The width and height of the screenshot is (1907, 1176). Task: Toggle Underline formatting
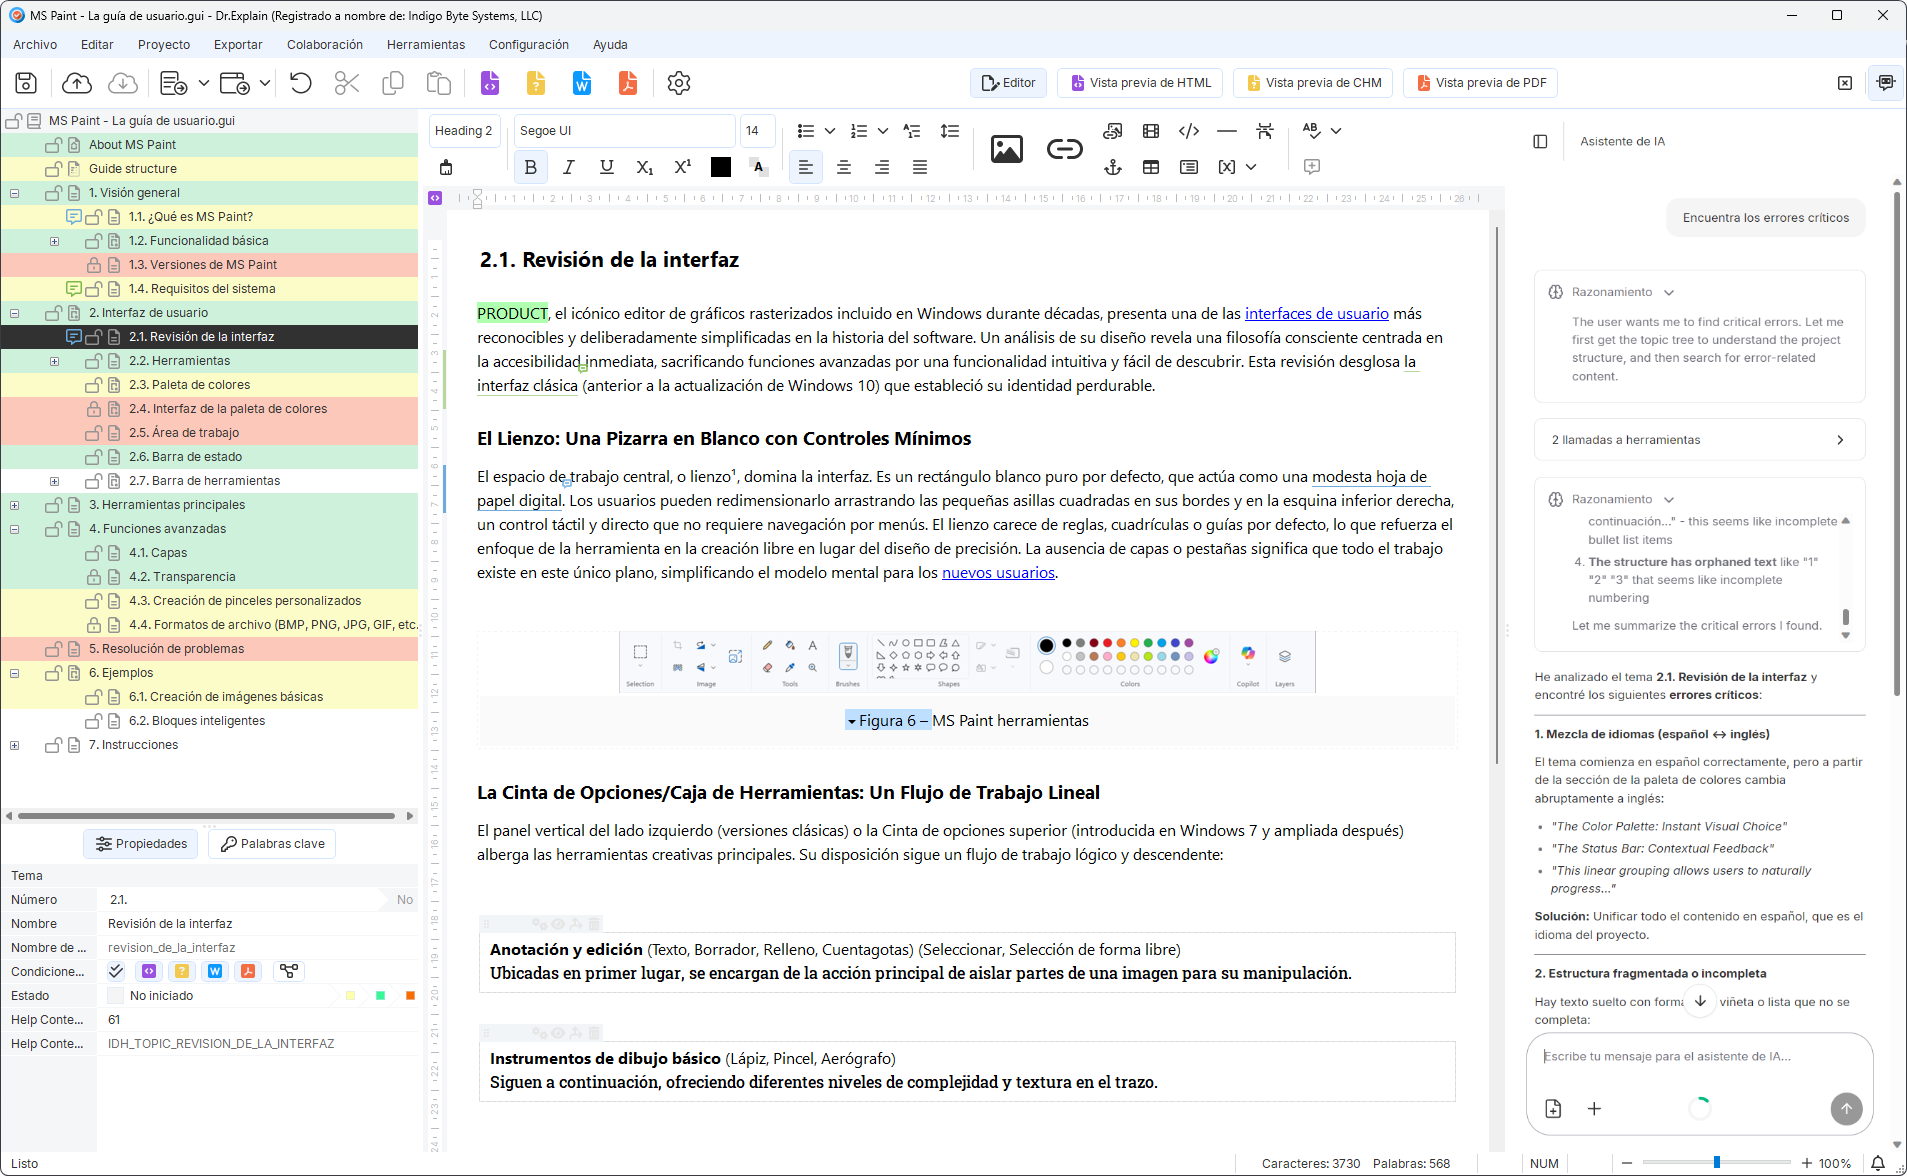(x=607, y=167)
